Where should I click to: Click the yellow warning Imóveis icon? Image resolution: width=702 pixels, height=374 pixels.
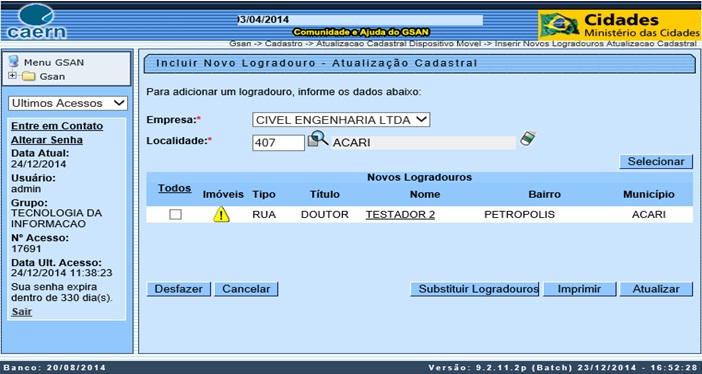point(221,215)
